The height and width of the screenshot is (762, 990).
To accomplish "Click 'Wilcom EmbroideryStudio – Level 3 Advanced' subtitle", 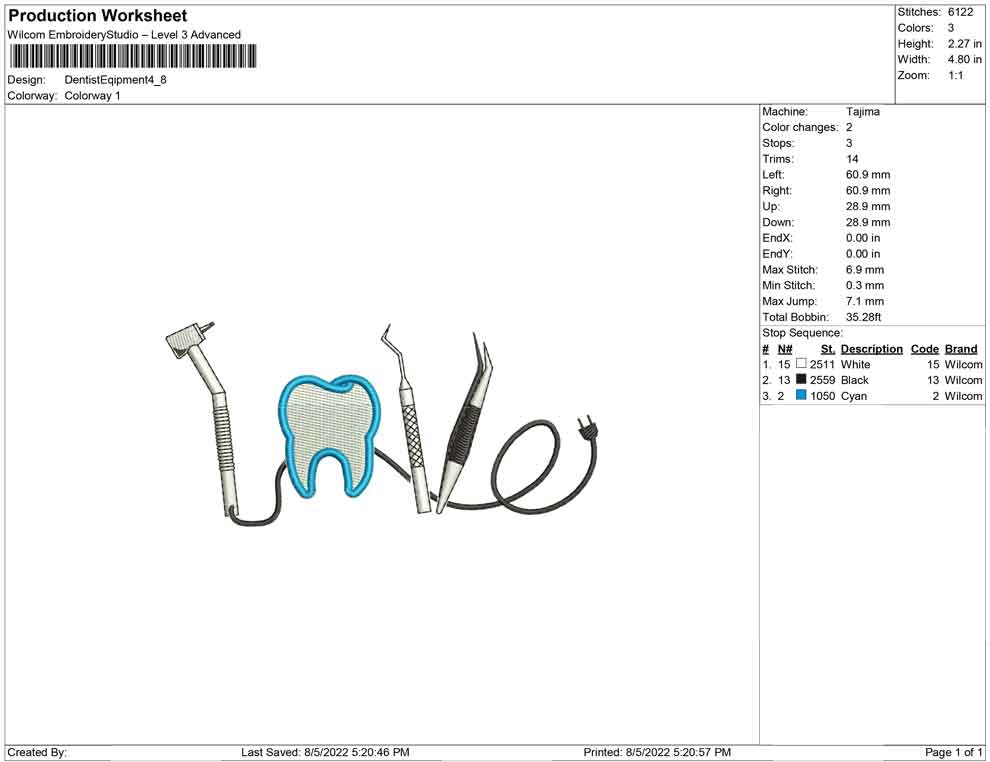I will click(x=124, y=35).
